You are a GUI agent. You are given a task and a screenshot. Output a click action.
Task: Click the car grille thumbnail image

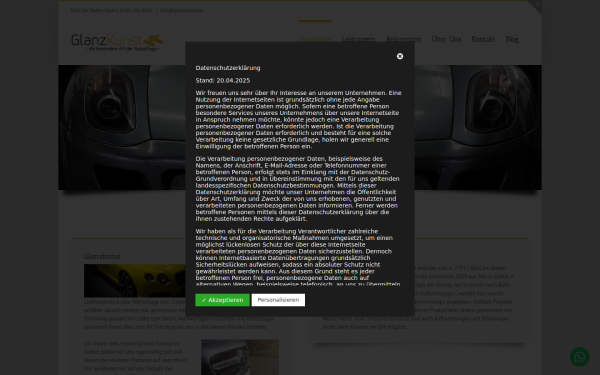[x=240, y=357]
